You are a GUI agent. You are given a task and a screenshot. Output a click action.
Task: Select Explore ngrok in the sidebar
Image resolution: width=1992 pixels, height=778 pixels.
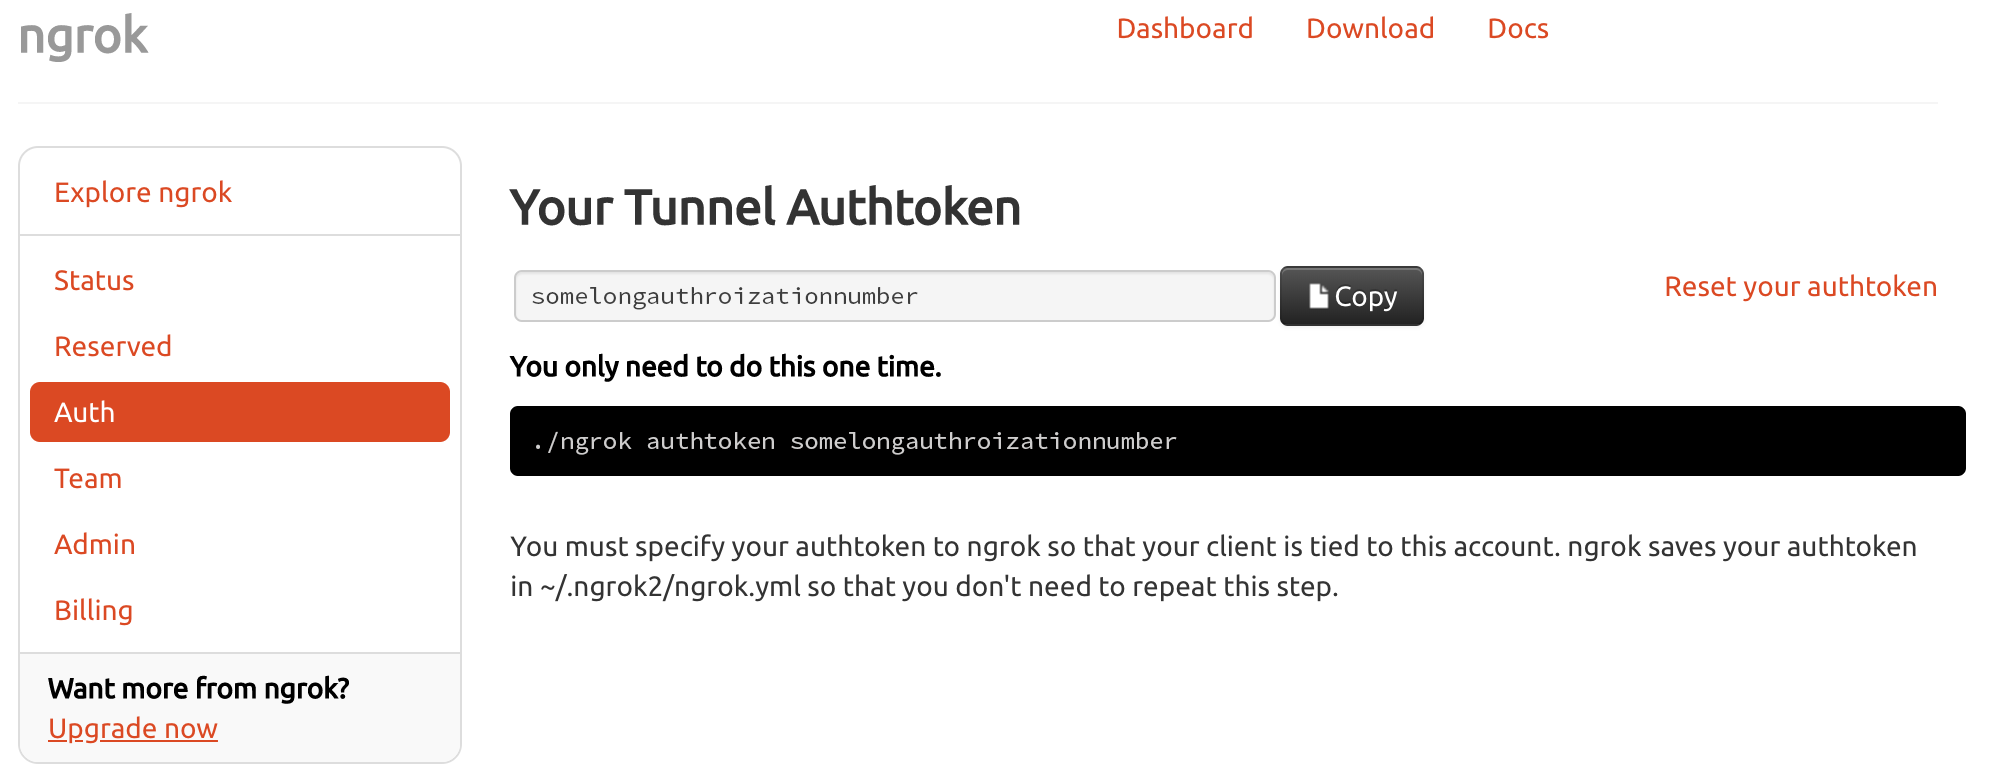143,192
